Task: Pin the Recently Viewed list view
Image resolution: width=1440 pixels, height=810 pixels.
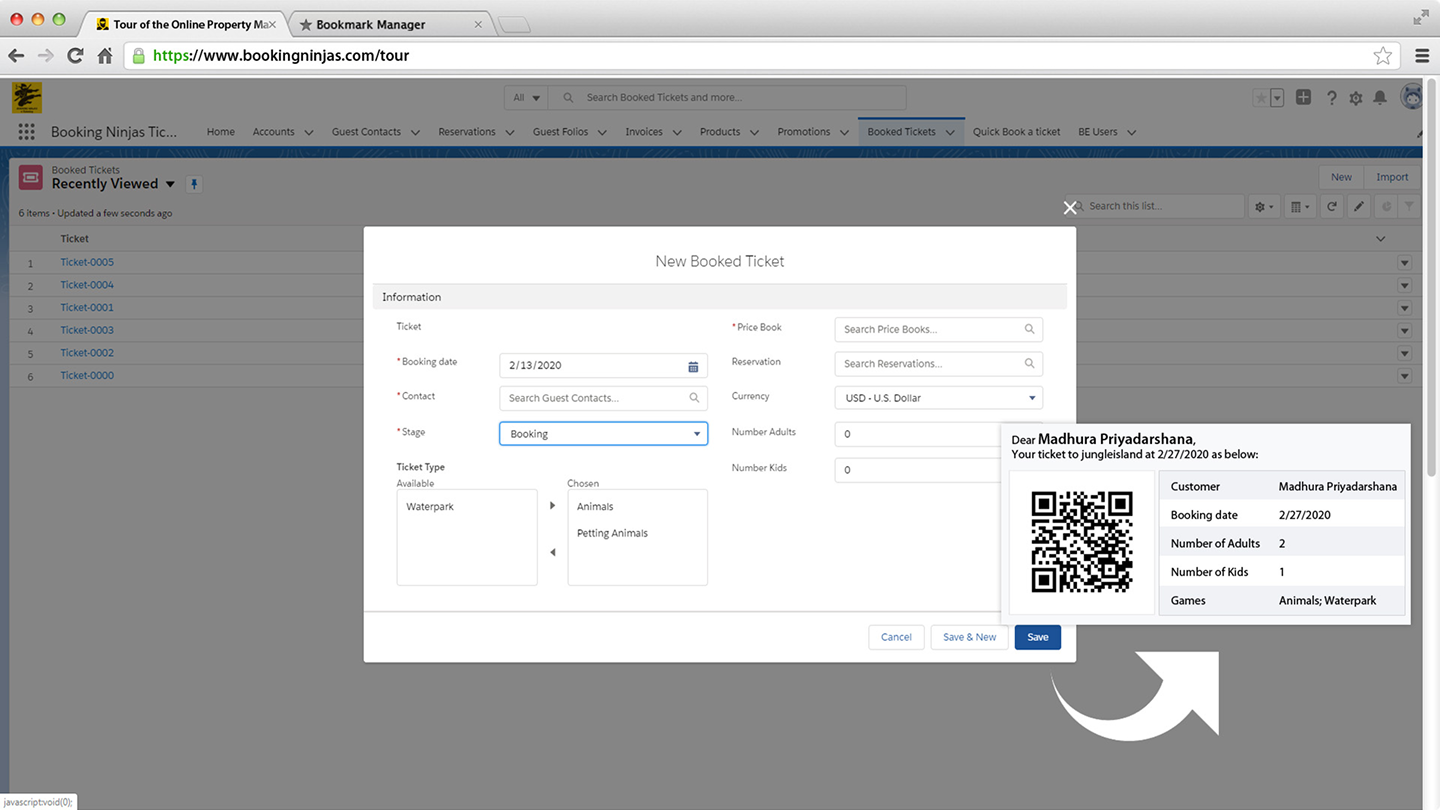Action: 193,183
